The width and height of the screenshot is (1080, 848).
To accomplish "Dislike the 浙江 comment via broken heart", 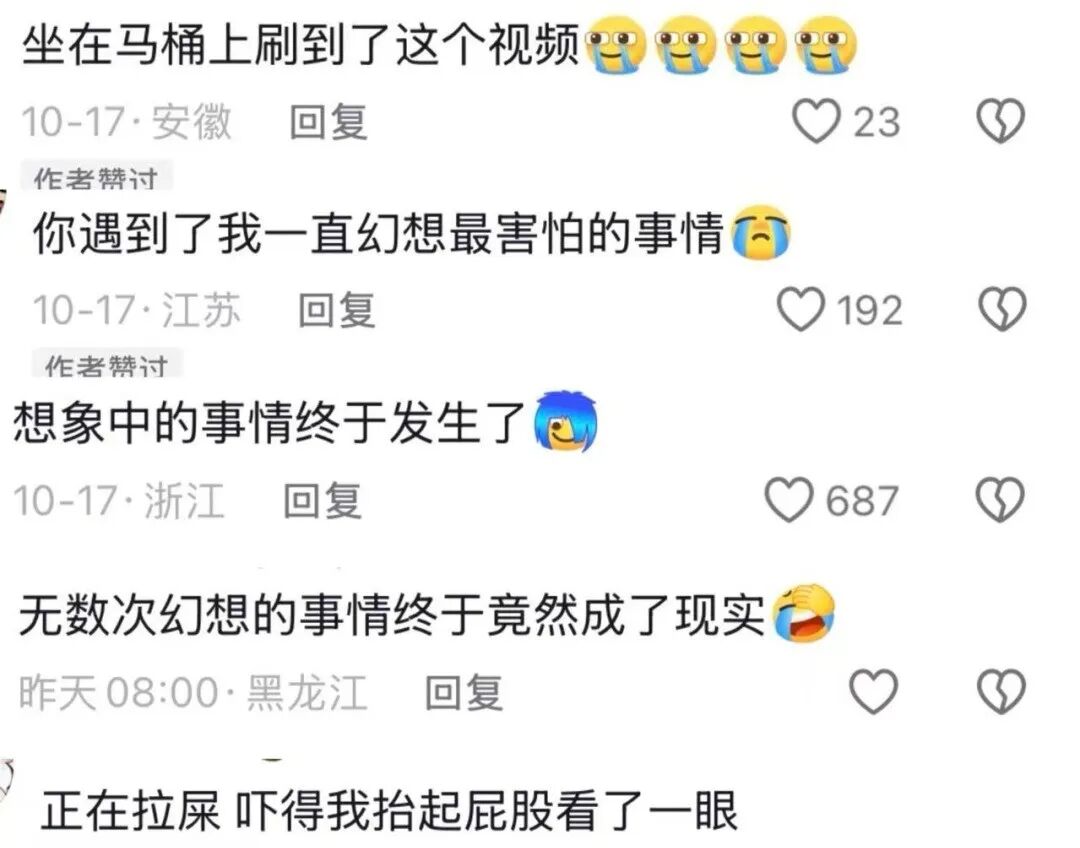I will 1001,499.
